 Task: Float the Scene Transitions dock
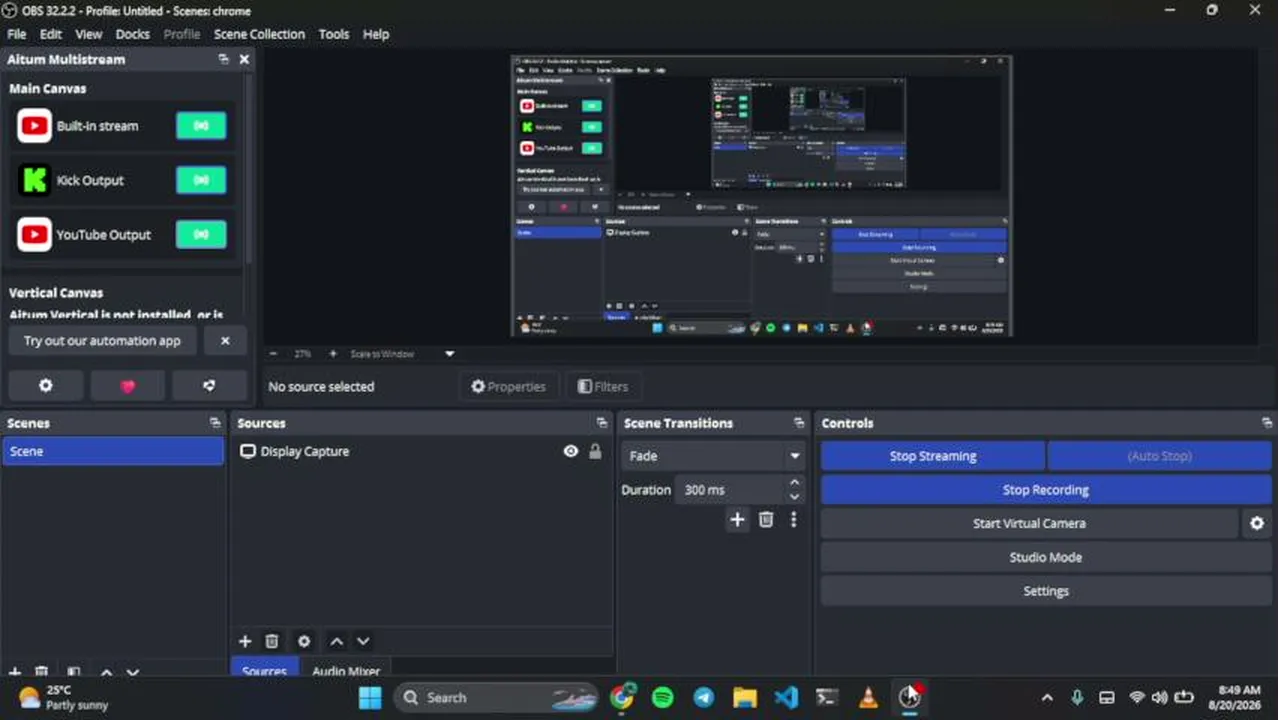[x=798, y=423]
